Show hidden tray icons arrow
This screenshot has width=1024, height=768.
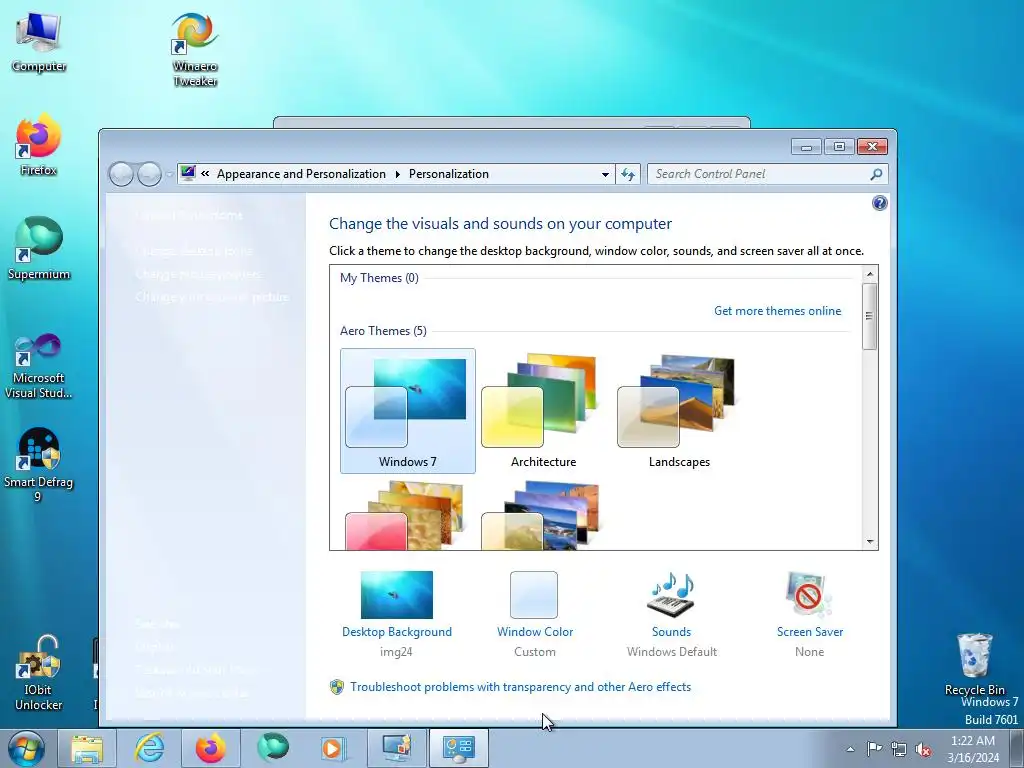click(x=850, y=749)
